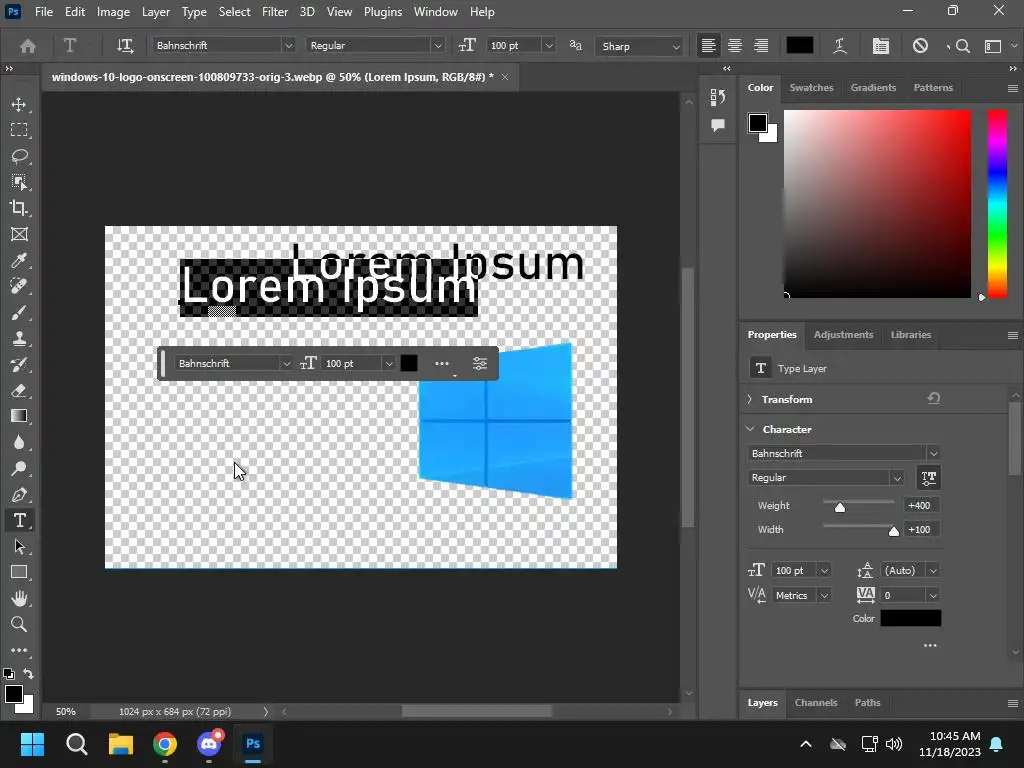Select the Dodge tool
This screenshot has width=1024, height=768.
19,468
